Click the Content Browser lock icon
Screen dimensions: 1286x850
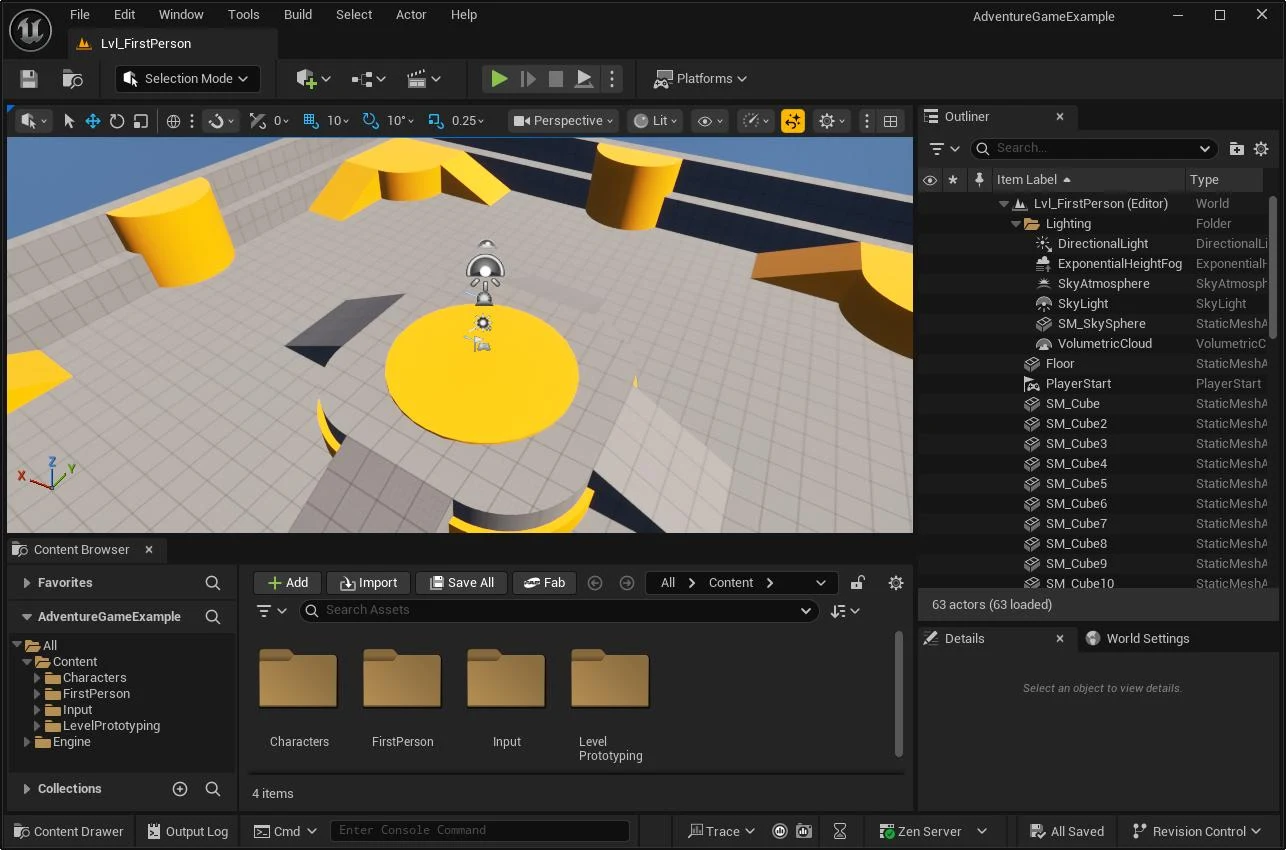click(858, 583)
